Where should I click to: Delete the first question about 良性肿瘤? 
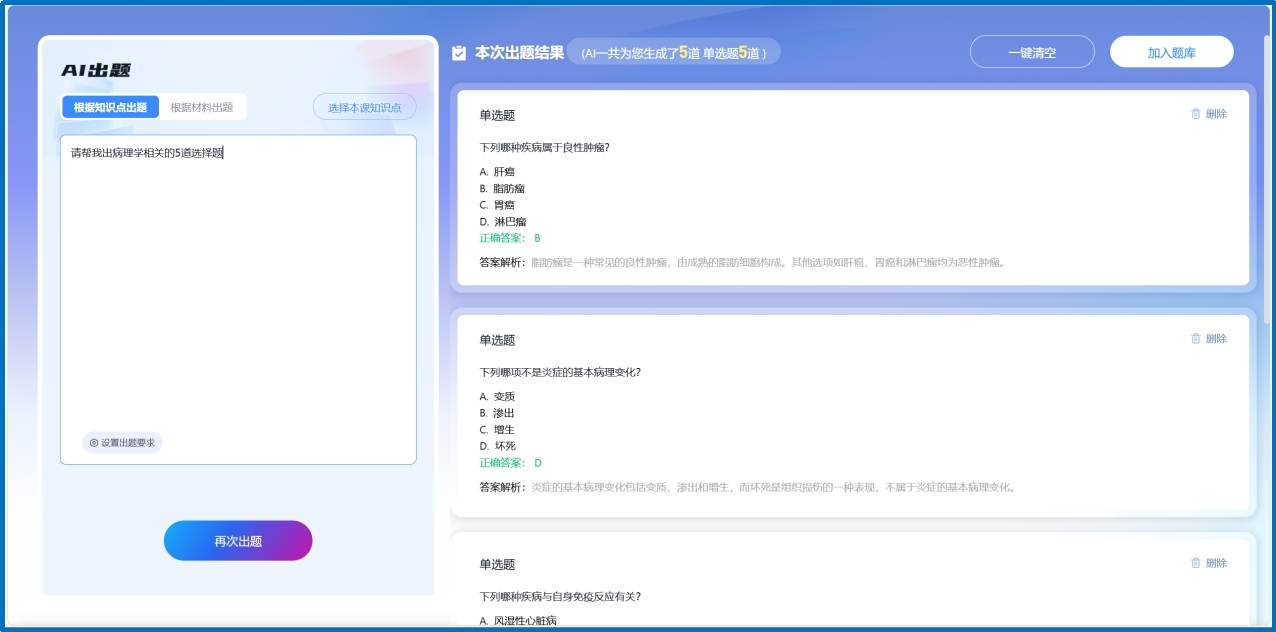tap(1208, 114)
